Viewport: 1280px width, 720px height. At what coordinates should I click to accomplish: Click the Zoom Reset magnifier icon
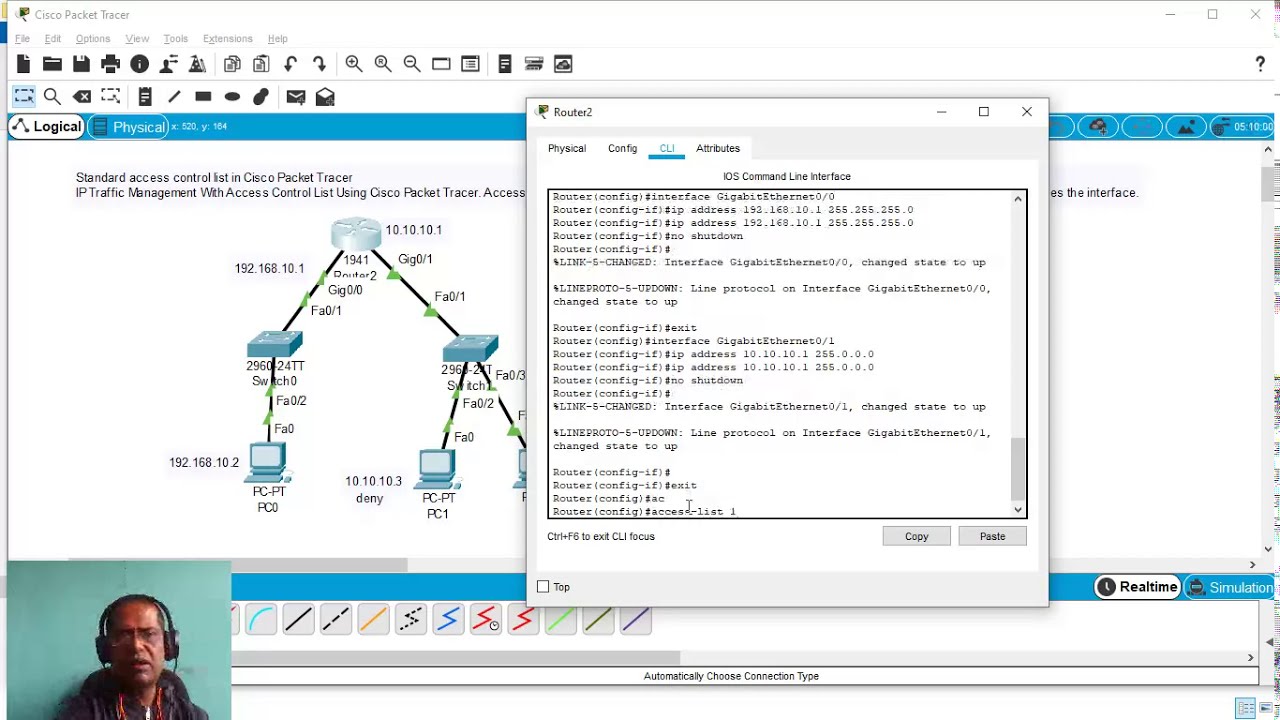point(383,64)
